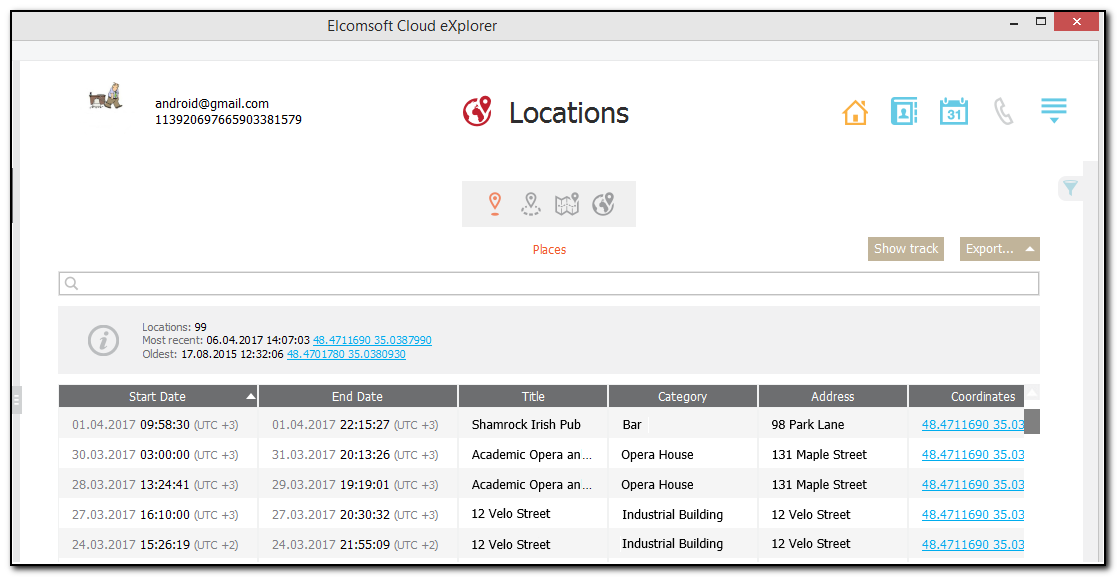The image size is (1117, 577).
Task: Open the most recent location coordinates link
Action: [372, 341]
